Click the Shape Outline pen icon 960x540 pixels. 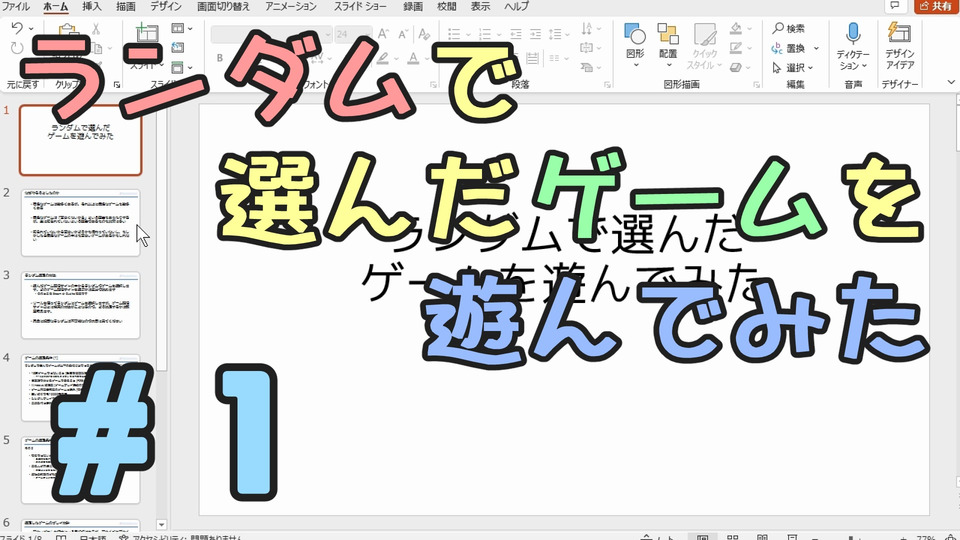pyautogui.click(x=736, y=48)
